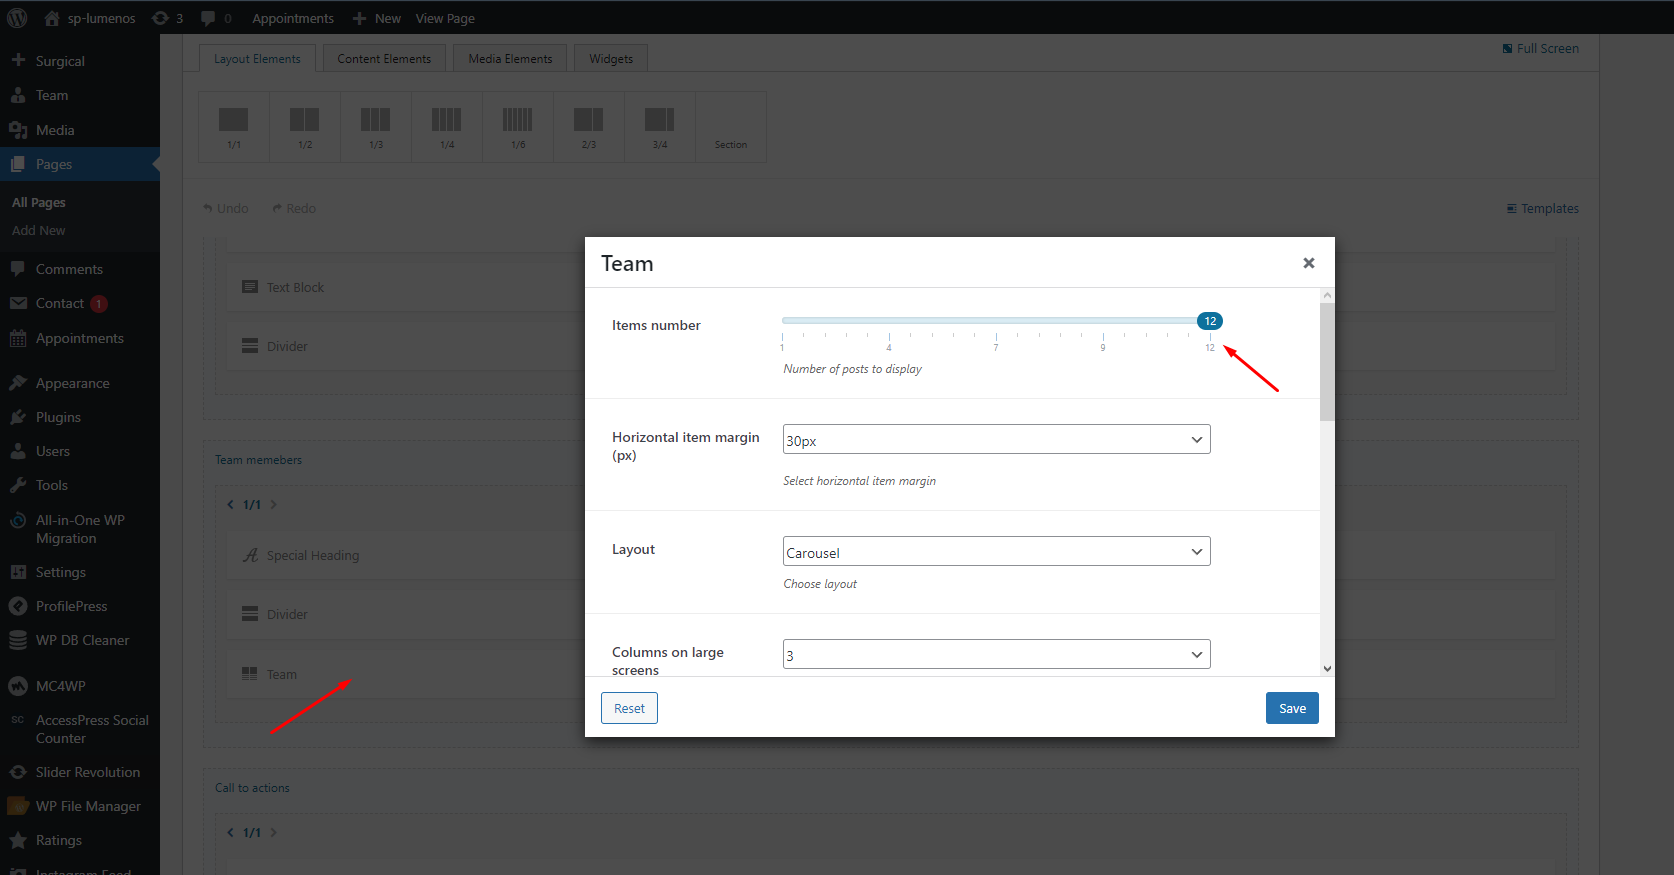Switch to Media Elements tab
The height and width of the screenshot is (875, 1674).
pos(510,58)
